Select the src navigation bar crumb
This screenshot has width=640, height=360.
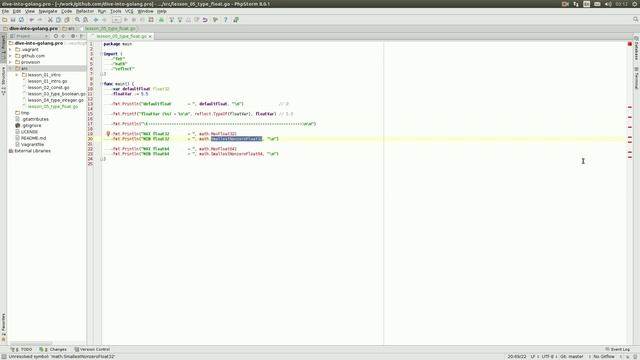click(x=69, y=29)
